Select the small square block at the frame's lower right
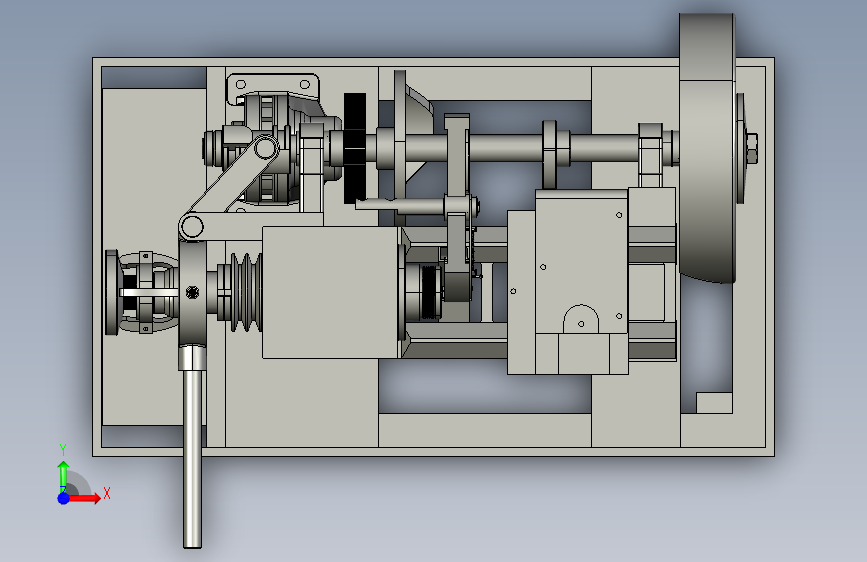Screen dimensions: 867x562 click(714, 403)
